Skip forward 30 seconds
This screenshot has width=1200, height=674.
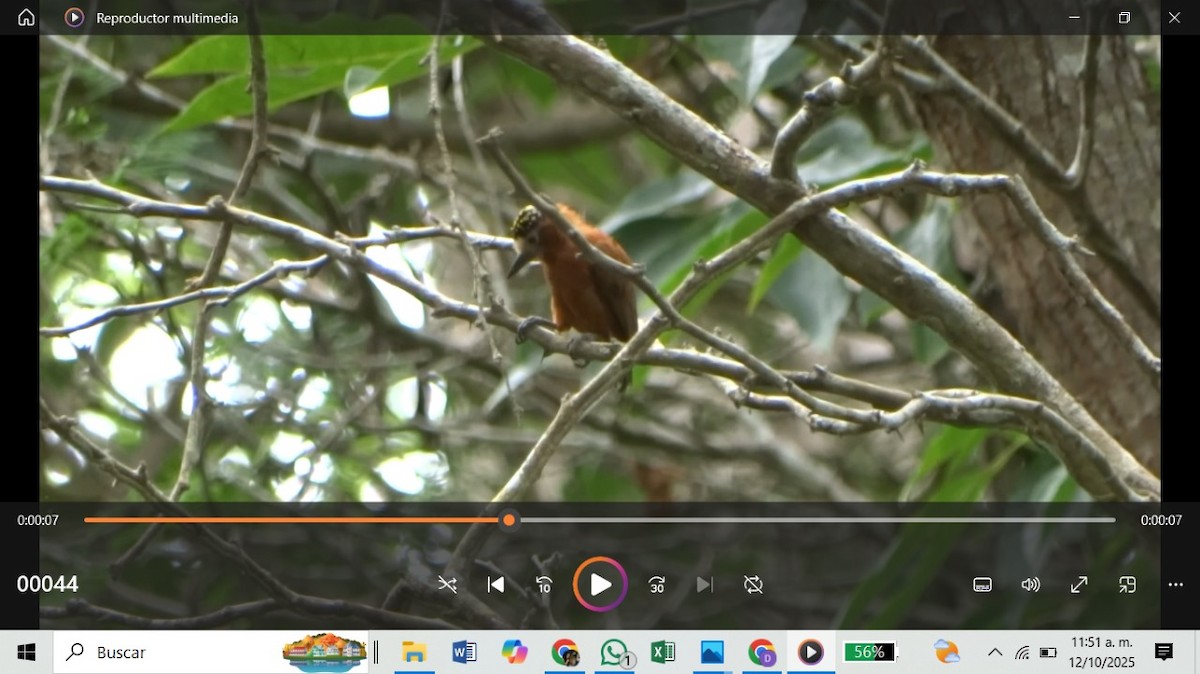click(656, 585)
